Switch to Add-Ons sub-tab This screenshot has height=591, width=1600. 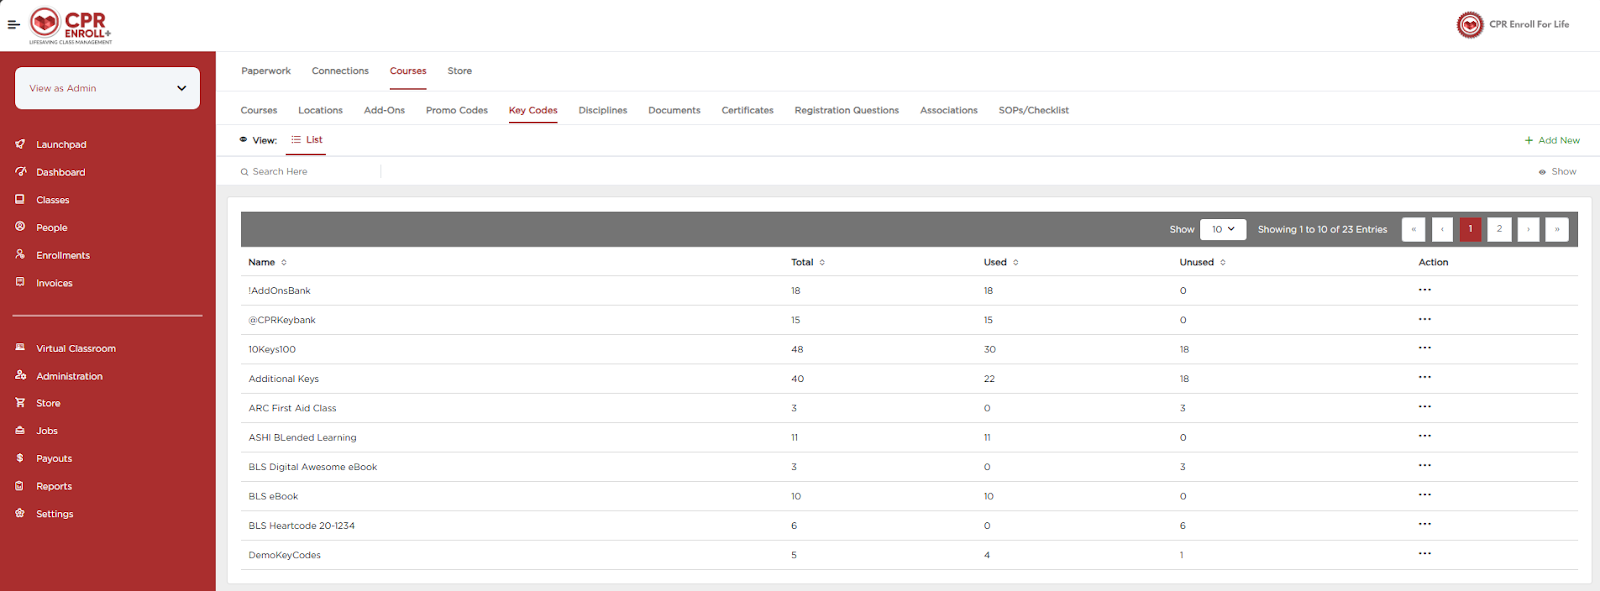(x=384, y=110)
